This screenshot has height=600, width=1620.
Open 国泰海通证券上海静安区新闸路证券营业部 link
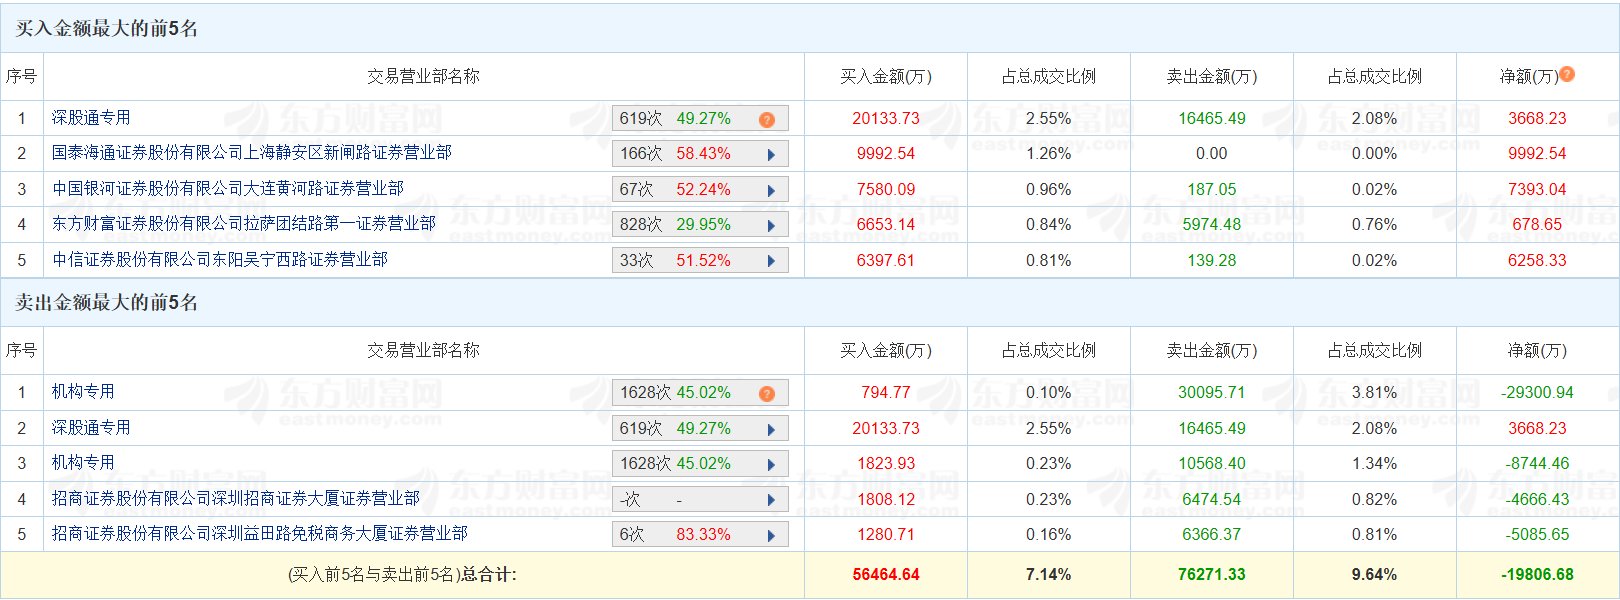pyautogui.click(x=252, y=153)
